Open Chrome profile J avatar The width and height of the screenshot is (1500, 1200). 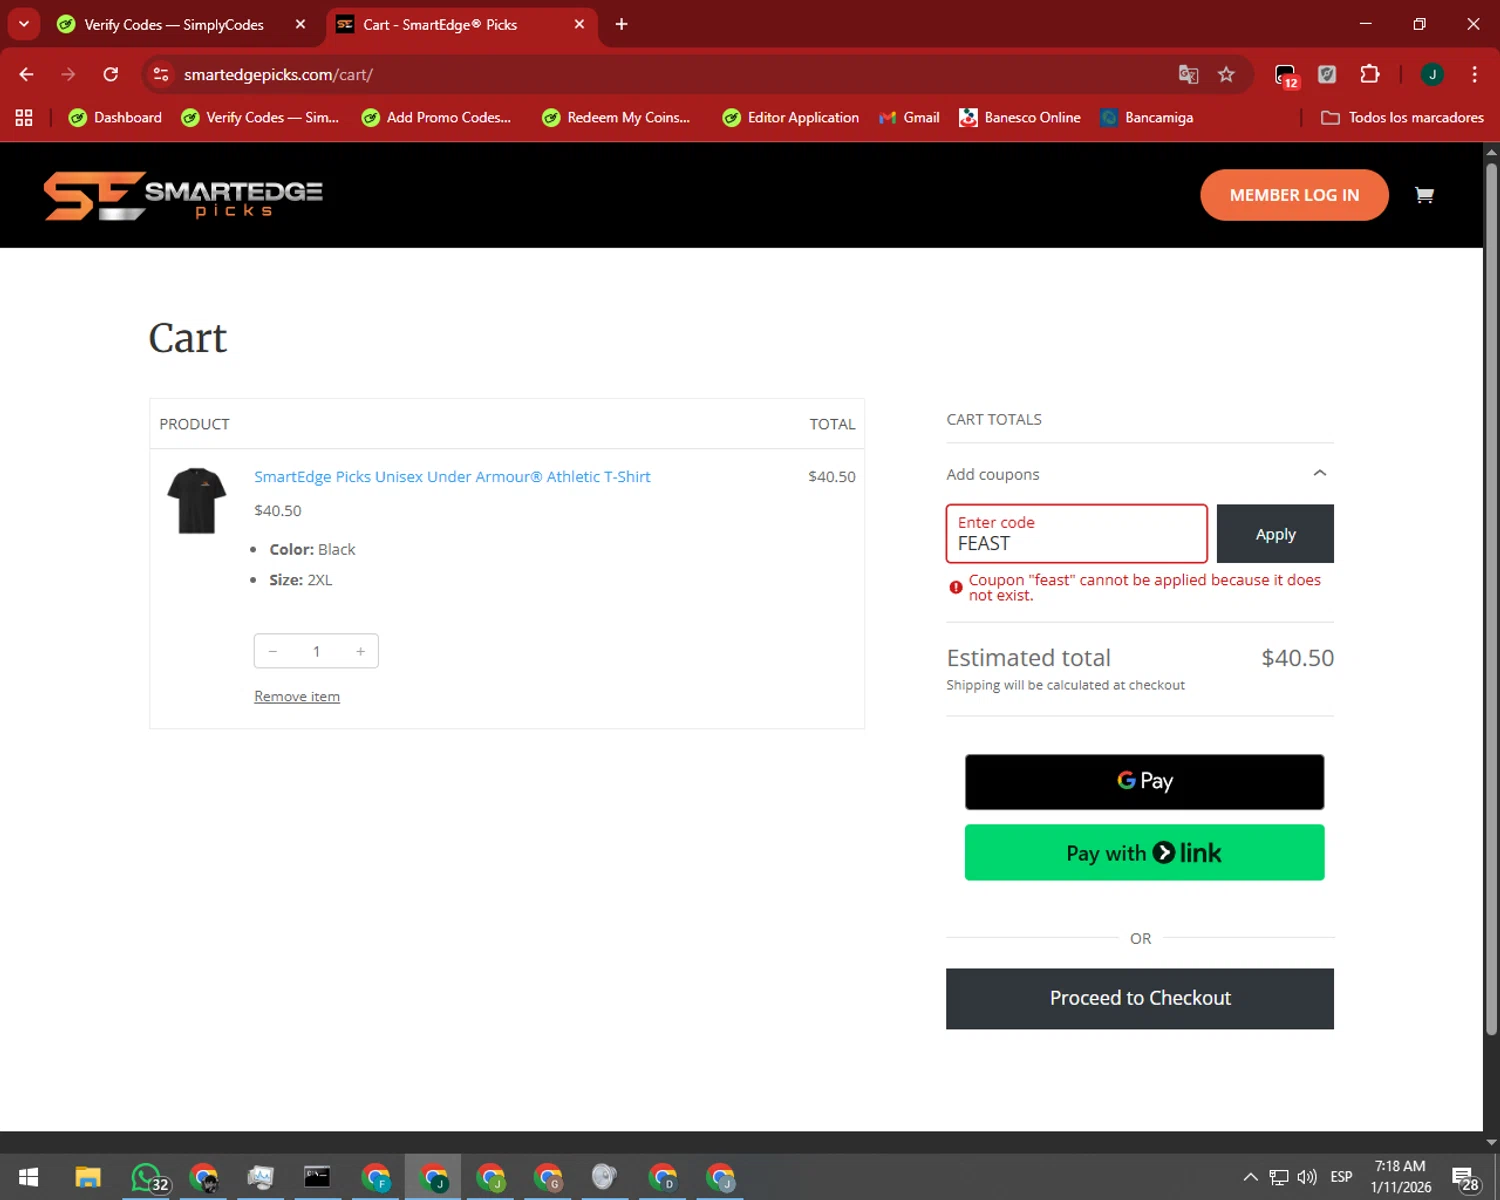[1432, 74]
